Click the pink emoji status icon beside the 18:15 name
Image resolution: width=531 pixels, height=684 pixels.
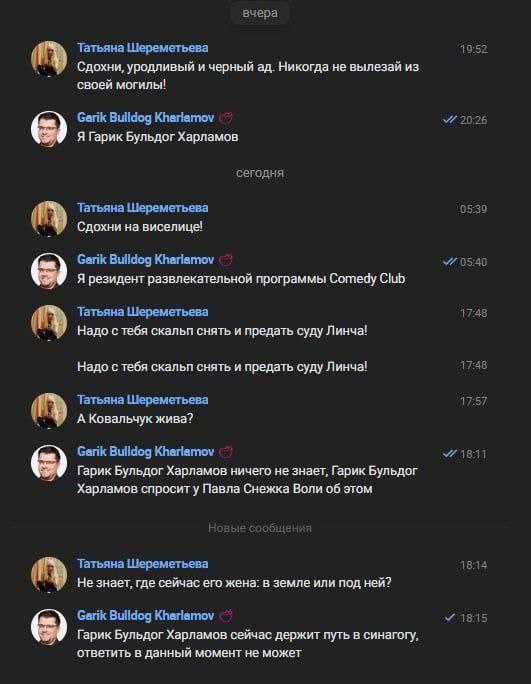click(x=226, y=616)
